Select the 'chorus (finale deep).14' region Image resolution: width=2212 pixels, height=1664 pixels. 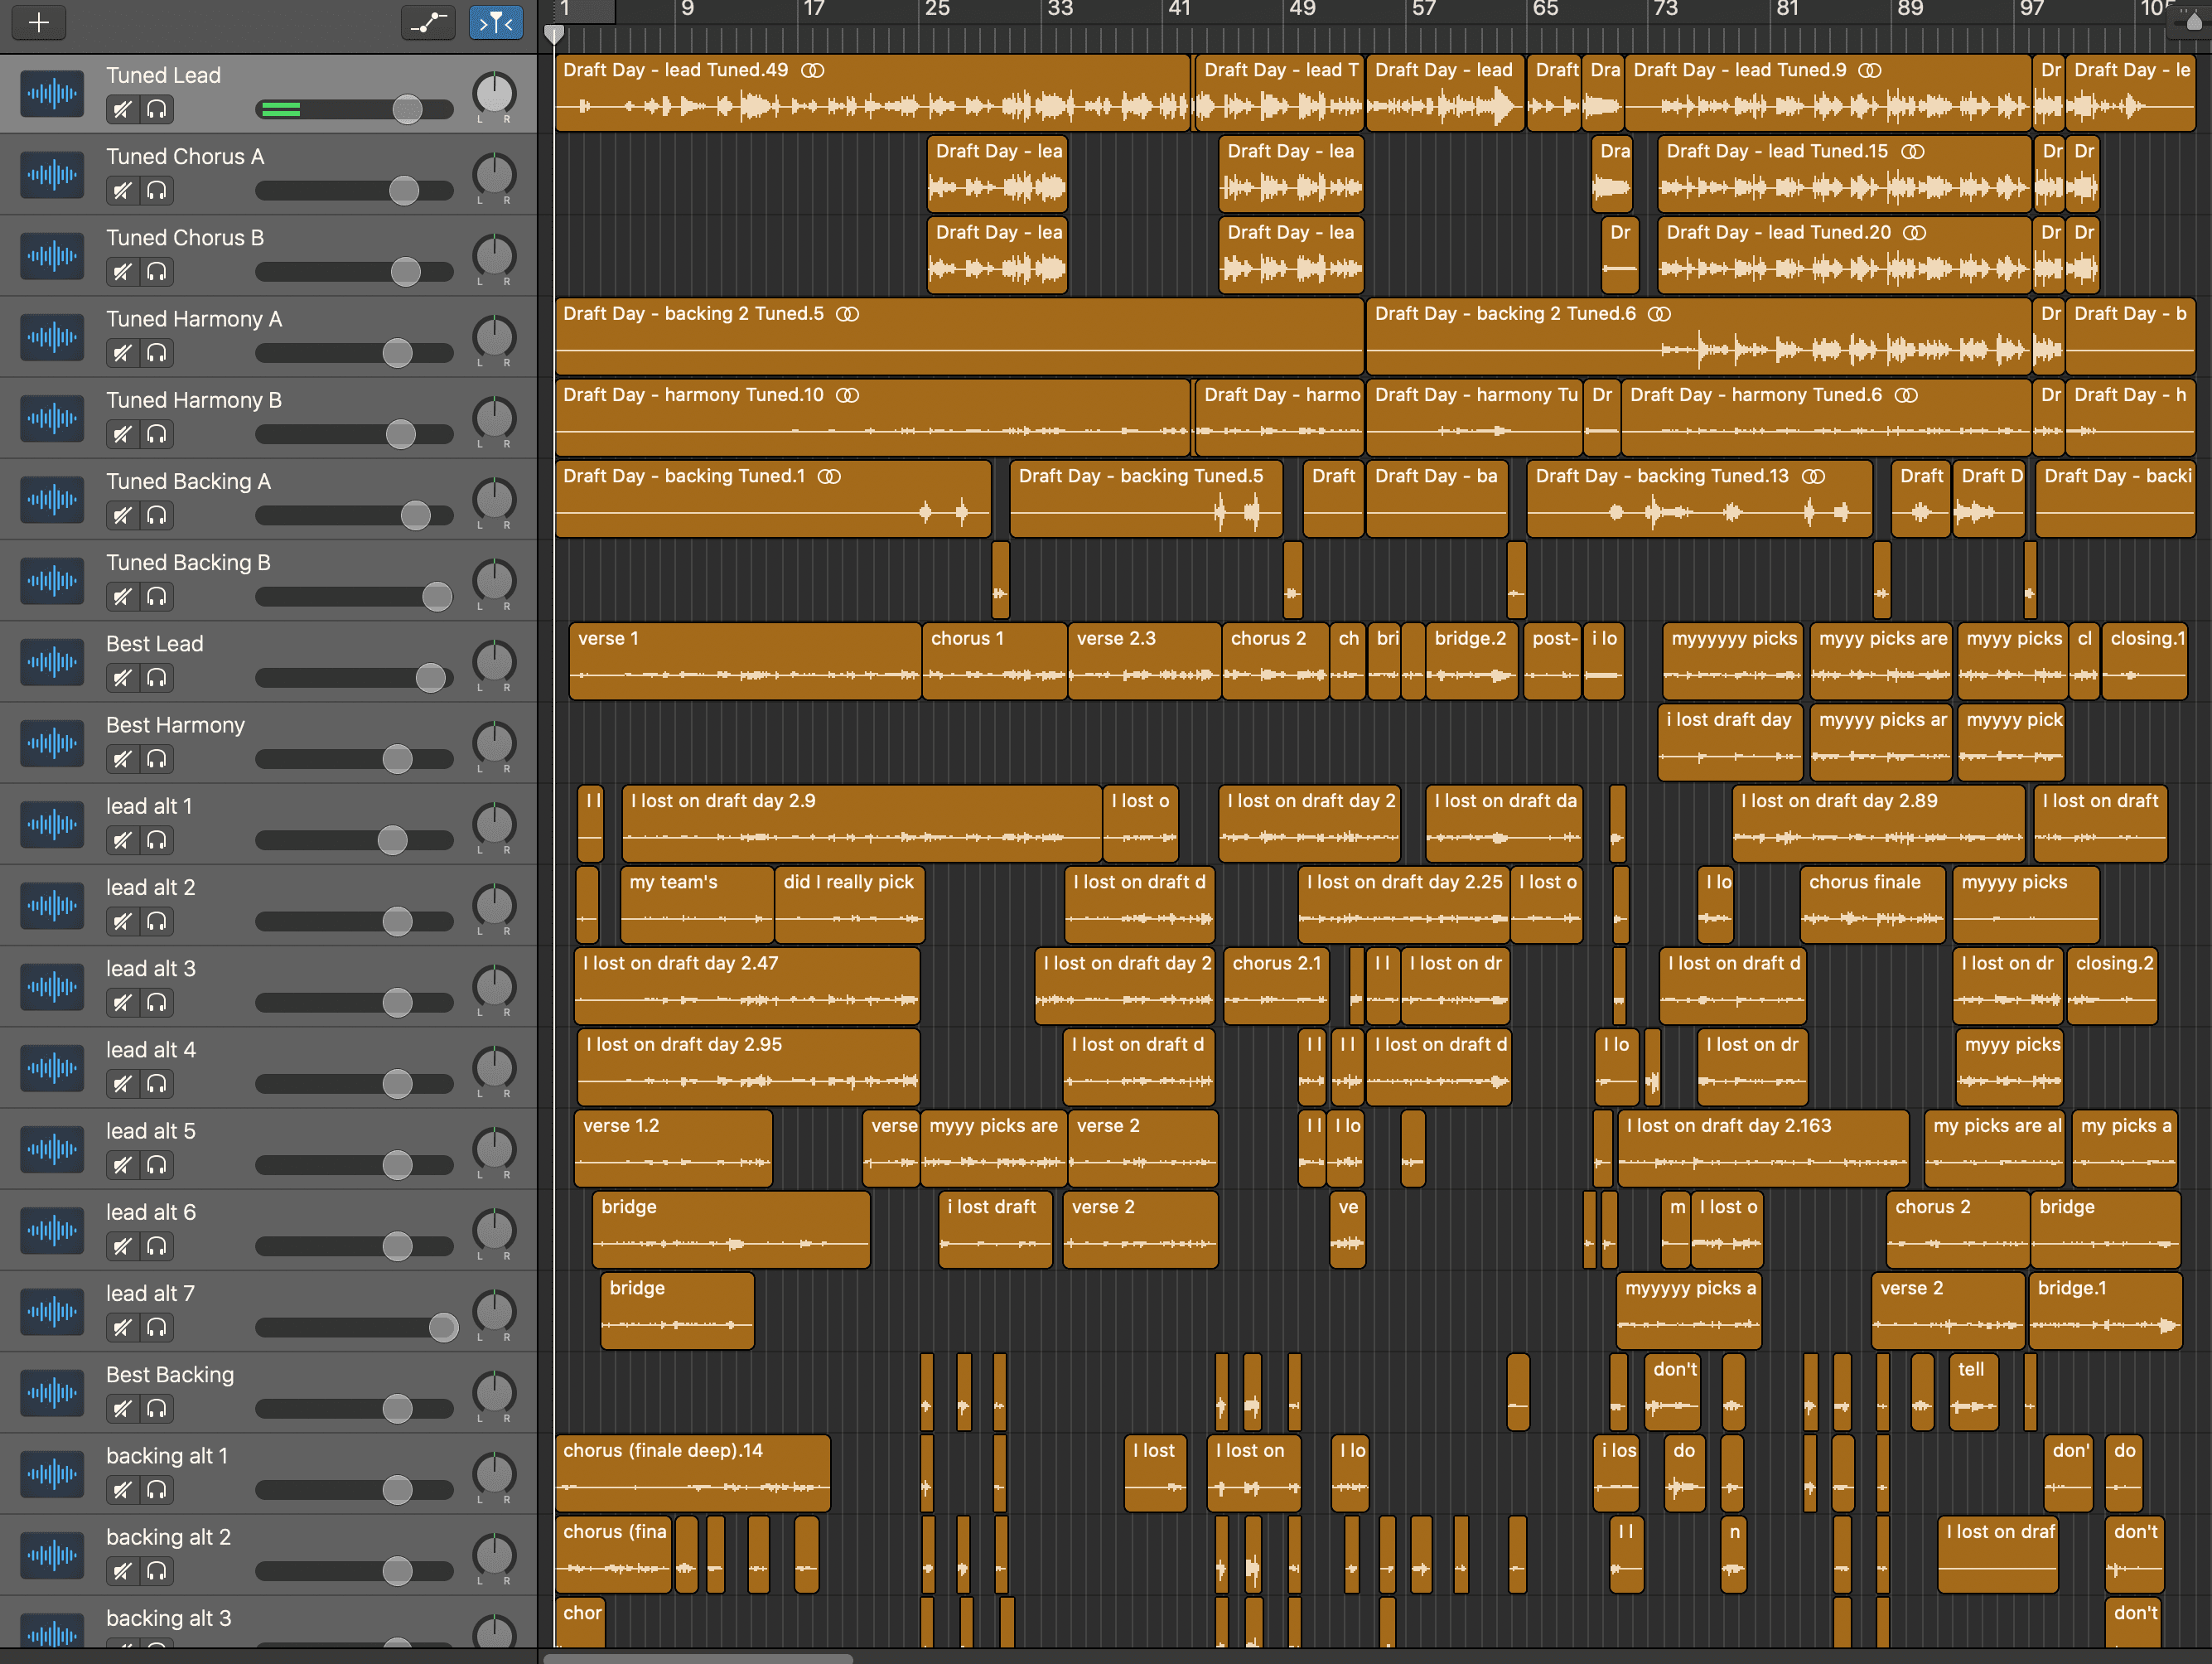pos(693,1474)
